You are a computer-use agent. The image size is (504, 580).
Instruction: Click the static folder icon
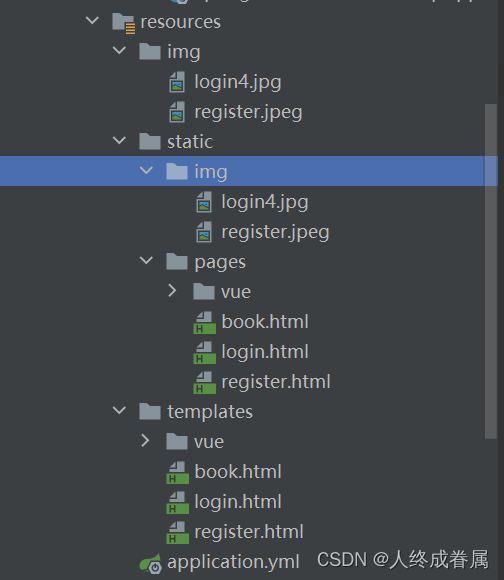click(x=150, y=141)
